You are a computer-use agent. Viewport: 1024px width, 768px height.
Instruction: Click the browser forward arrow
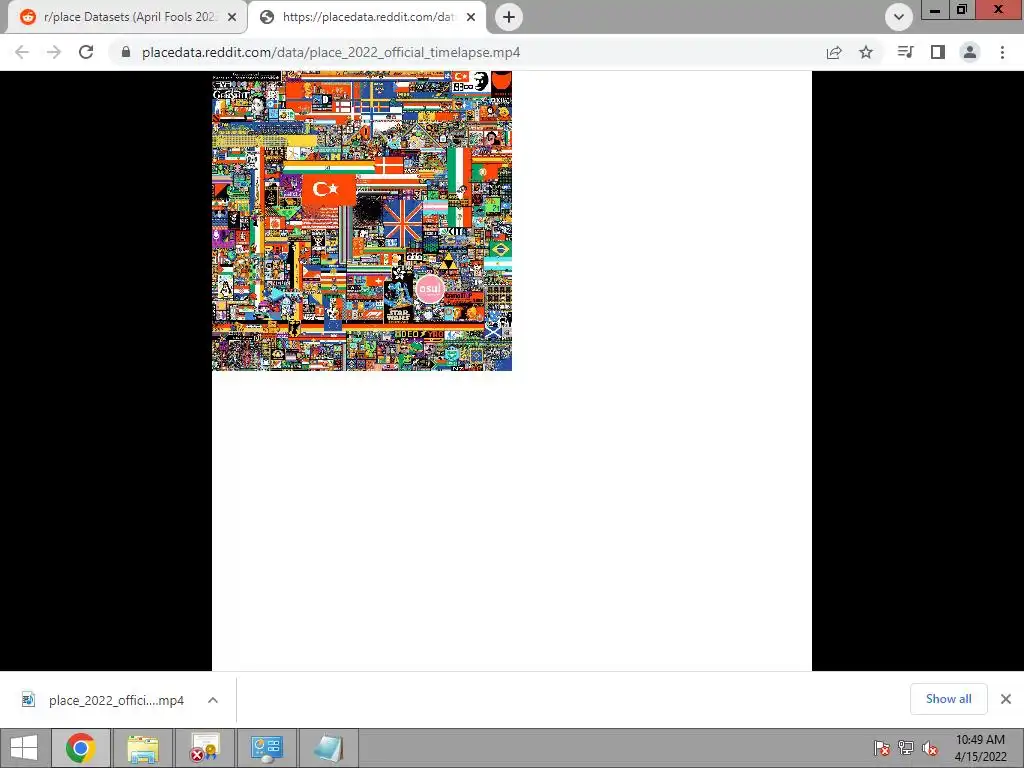click(54, 52)
